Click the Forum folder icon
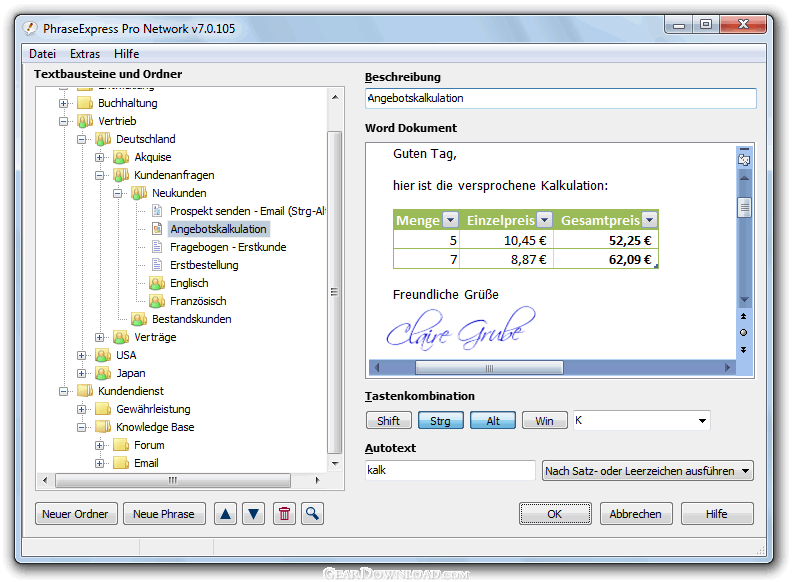This screenshot has width=792, height=582. pos(121,445)
